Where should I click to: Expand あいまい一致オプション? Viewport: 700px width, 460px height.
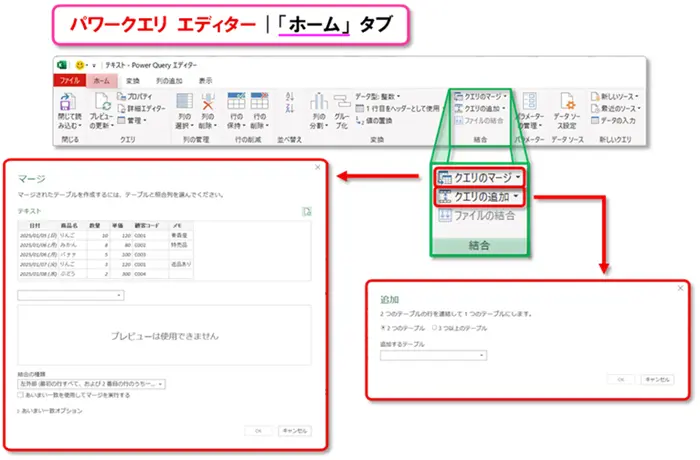[50, 411]
